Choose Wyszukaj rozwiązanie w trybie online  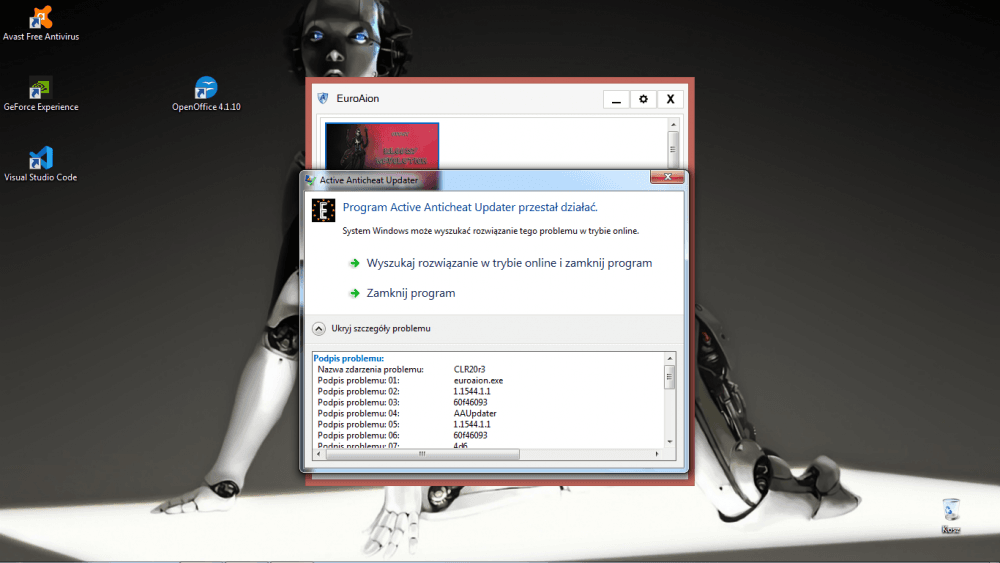tap(509, 263)
